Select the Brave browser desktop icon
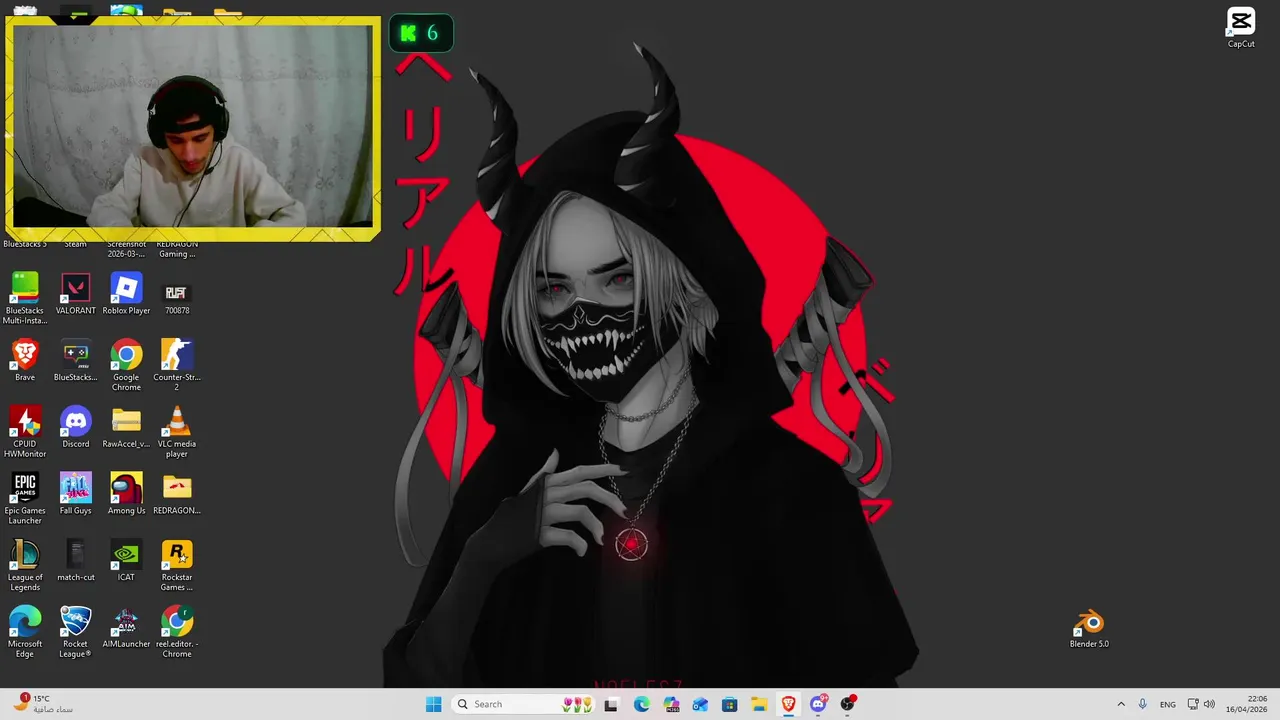Viewport: 1280px width, 720px height. 25,361
